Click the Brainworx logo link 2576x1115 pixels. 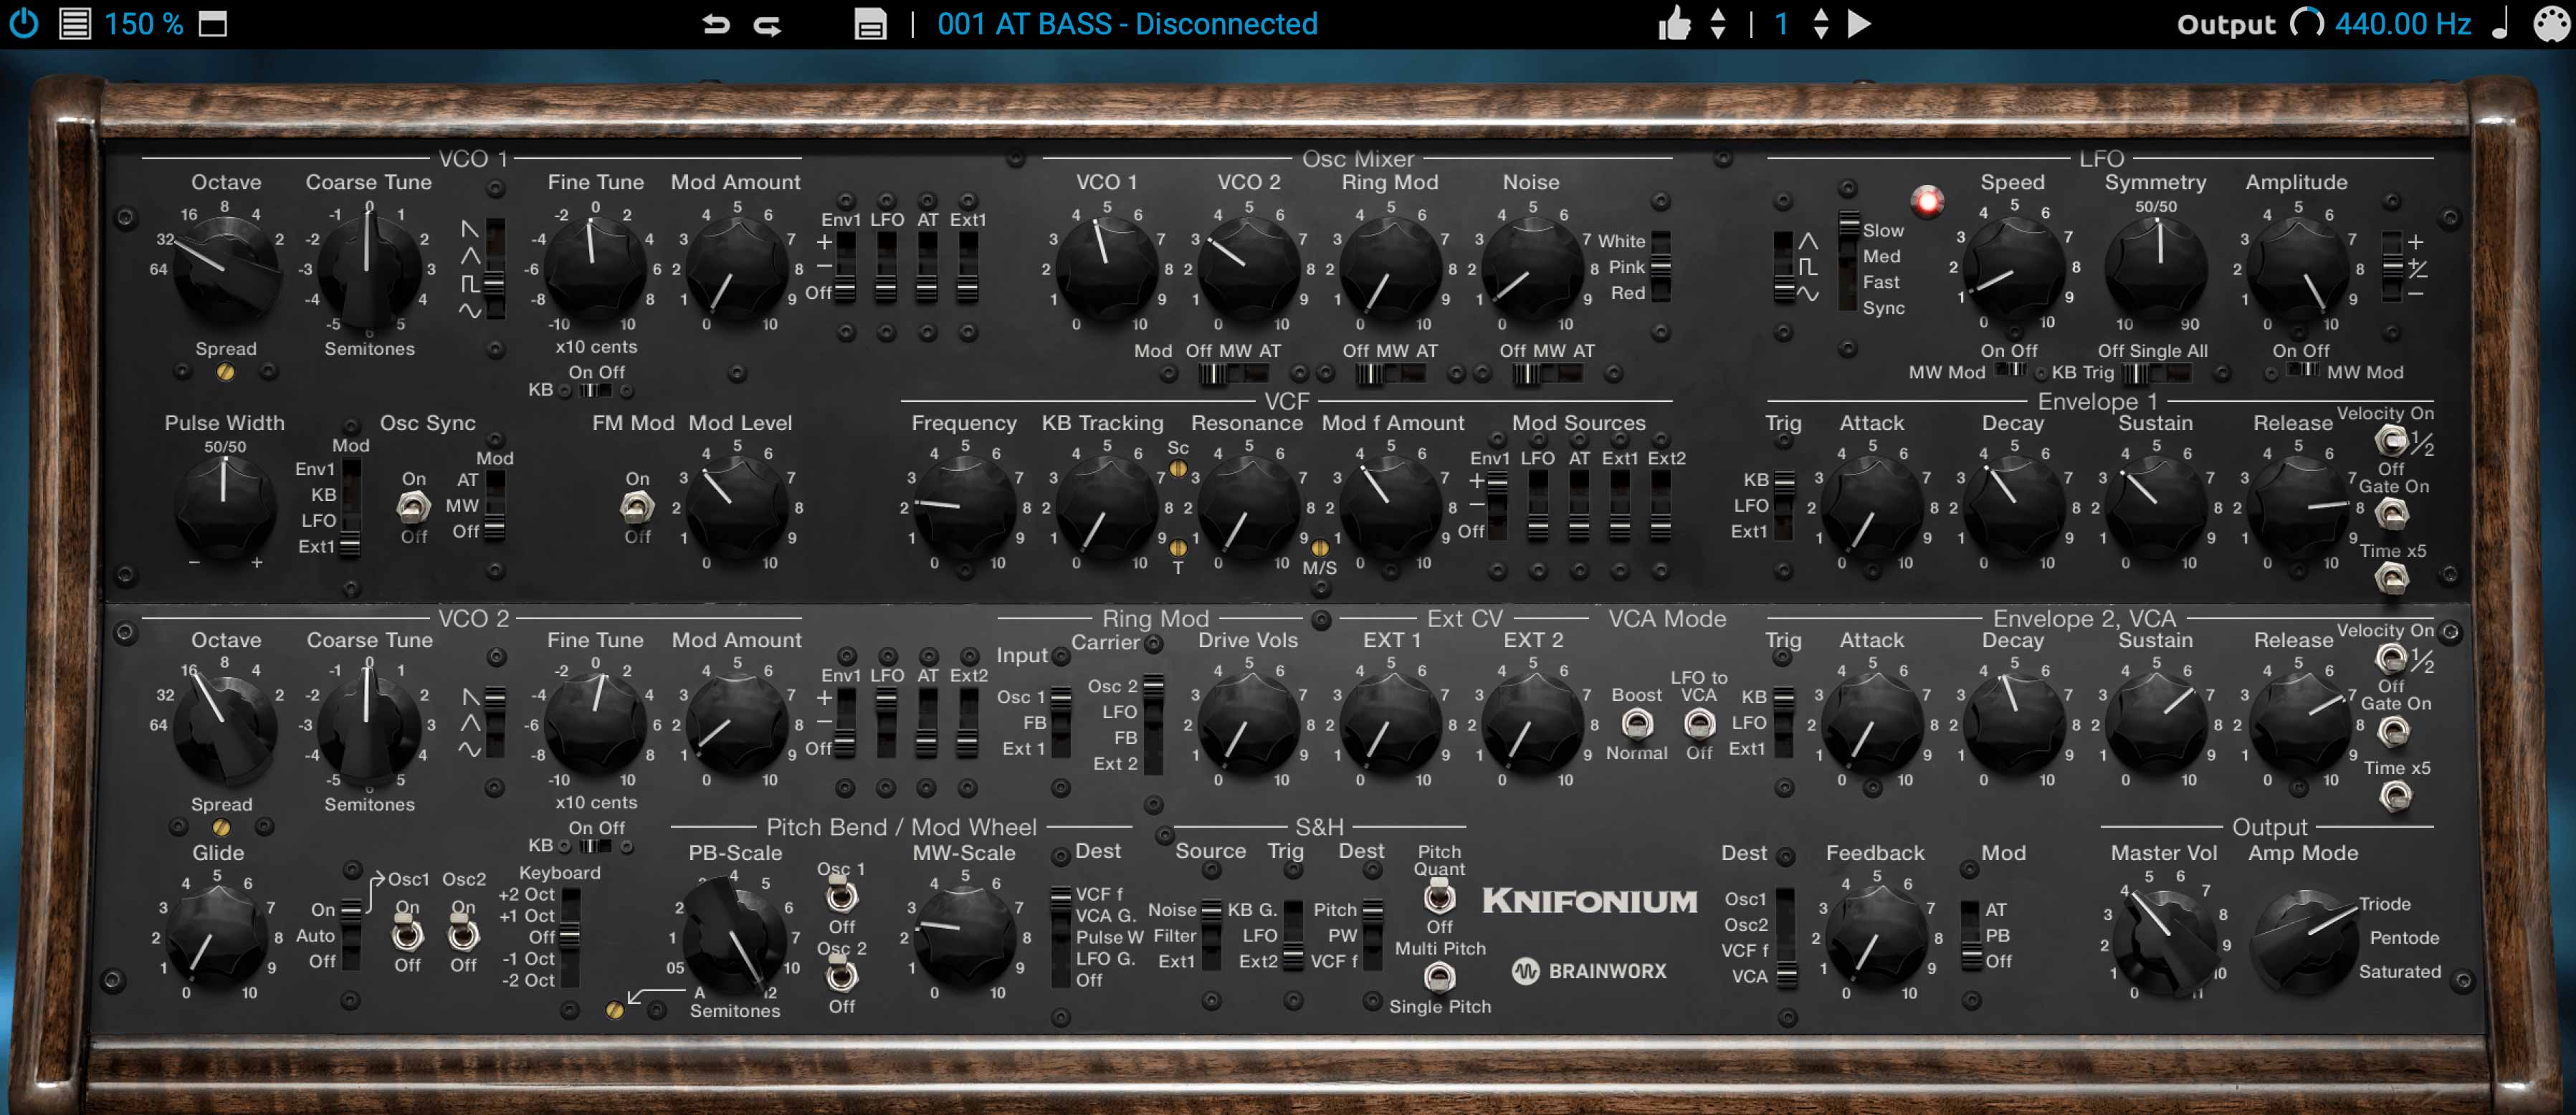tap(1590, 970)
